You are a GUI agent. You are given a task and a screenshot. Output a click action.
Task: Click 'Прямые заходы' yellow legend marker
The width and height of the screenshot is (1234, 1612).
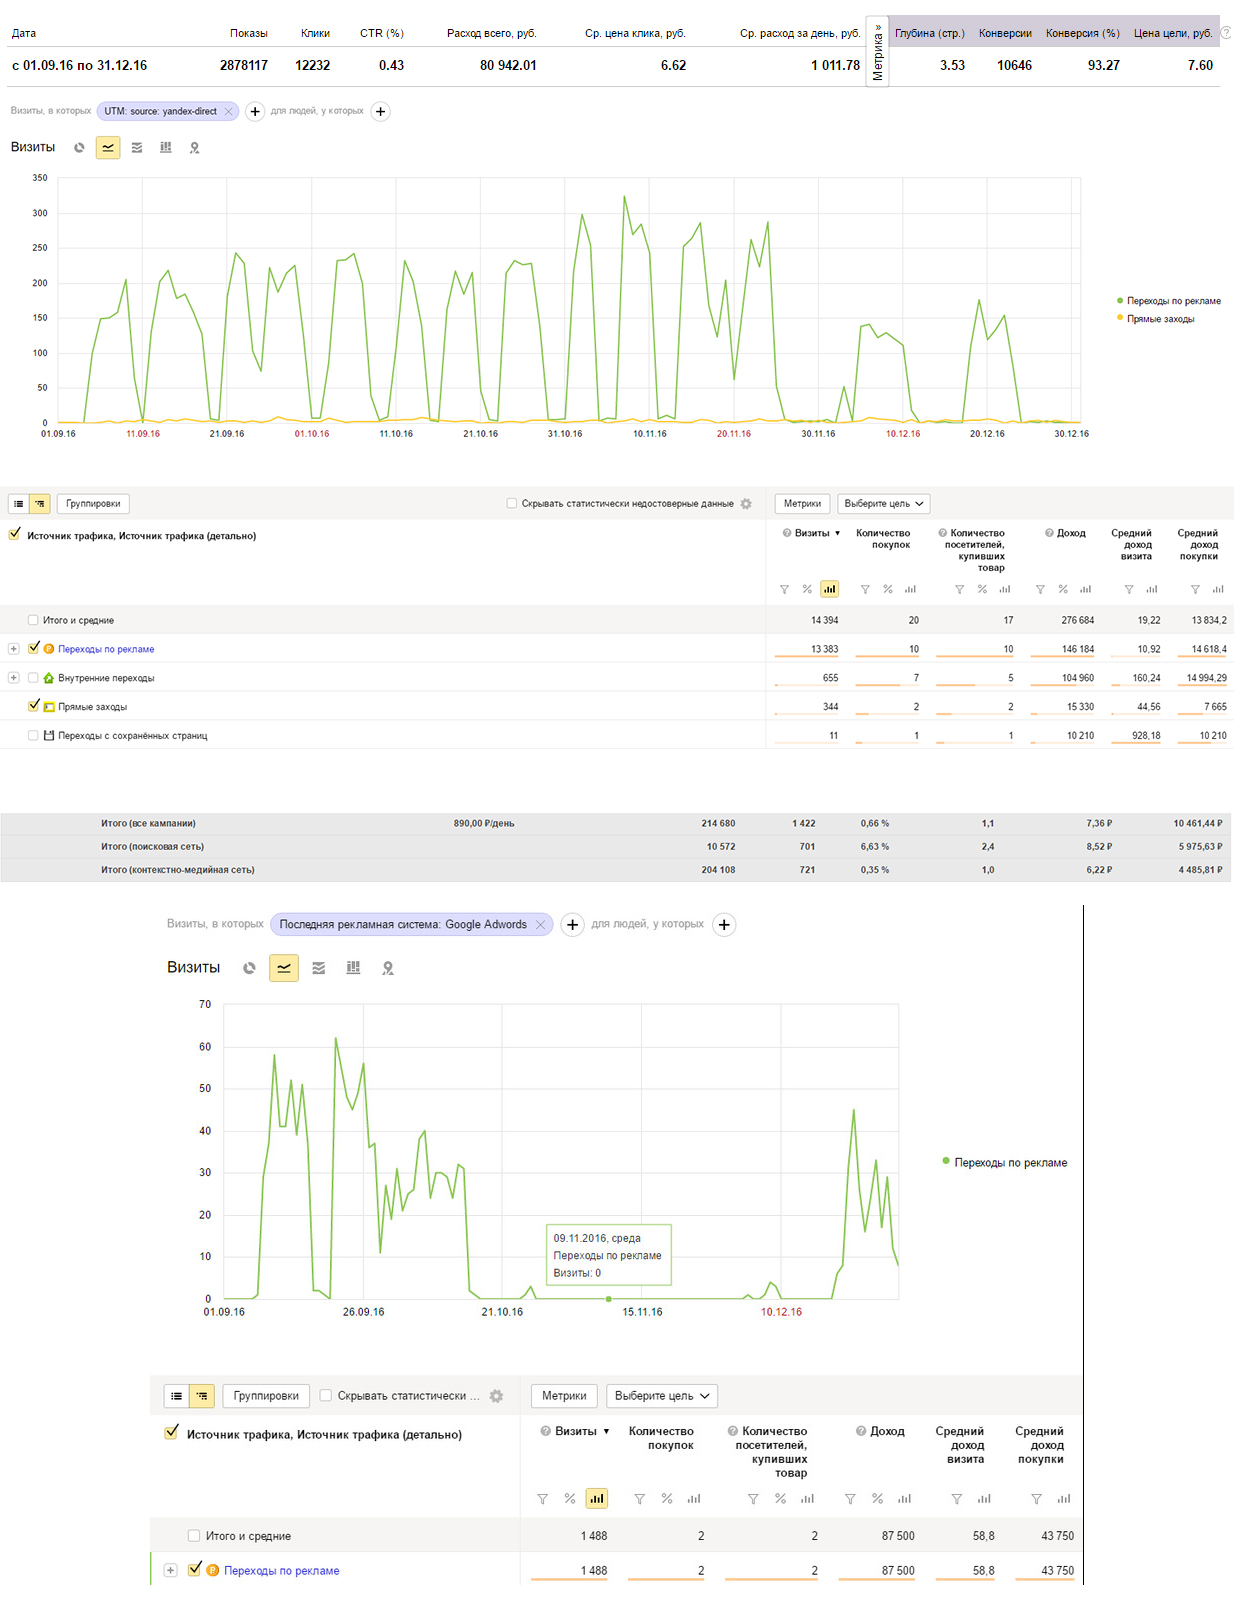[x=1120, y=319]
